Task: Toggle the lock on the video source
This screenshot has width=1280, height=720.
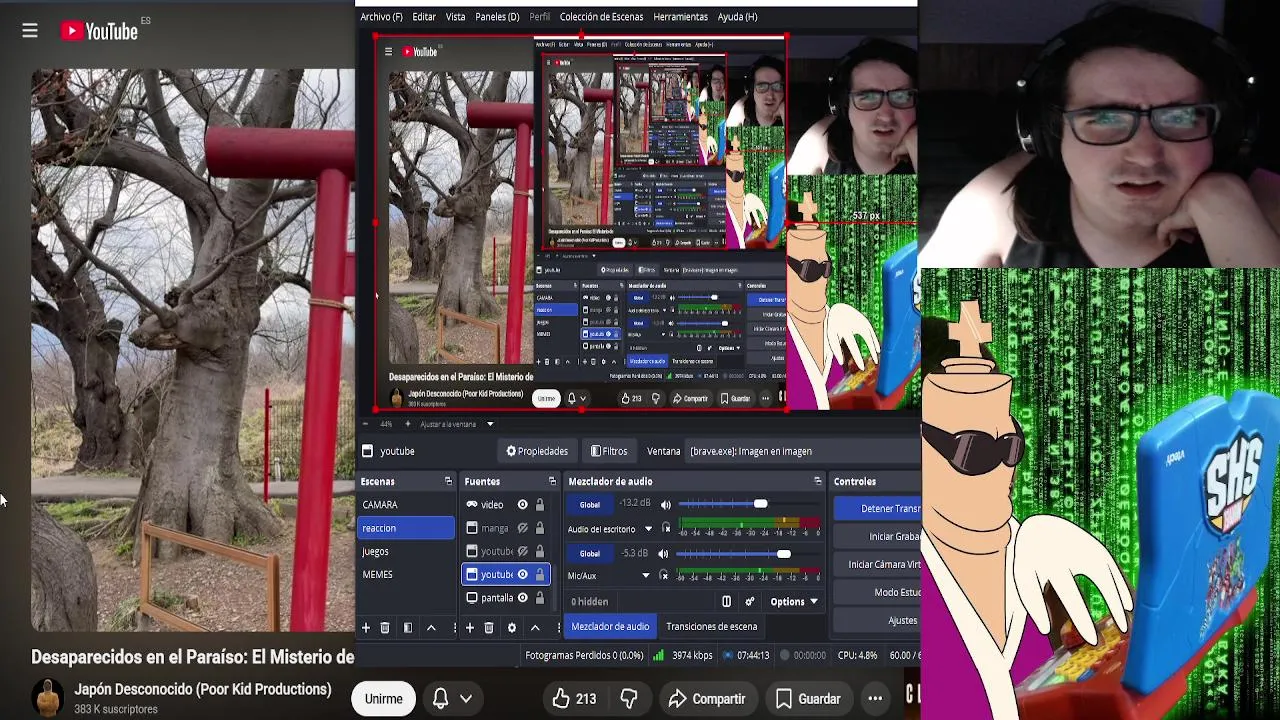Action: (x=540, y=505)
